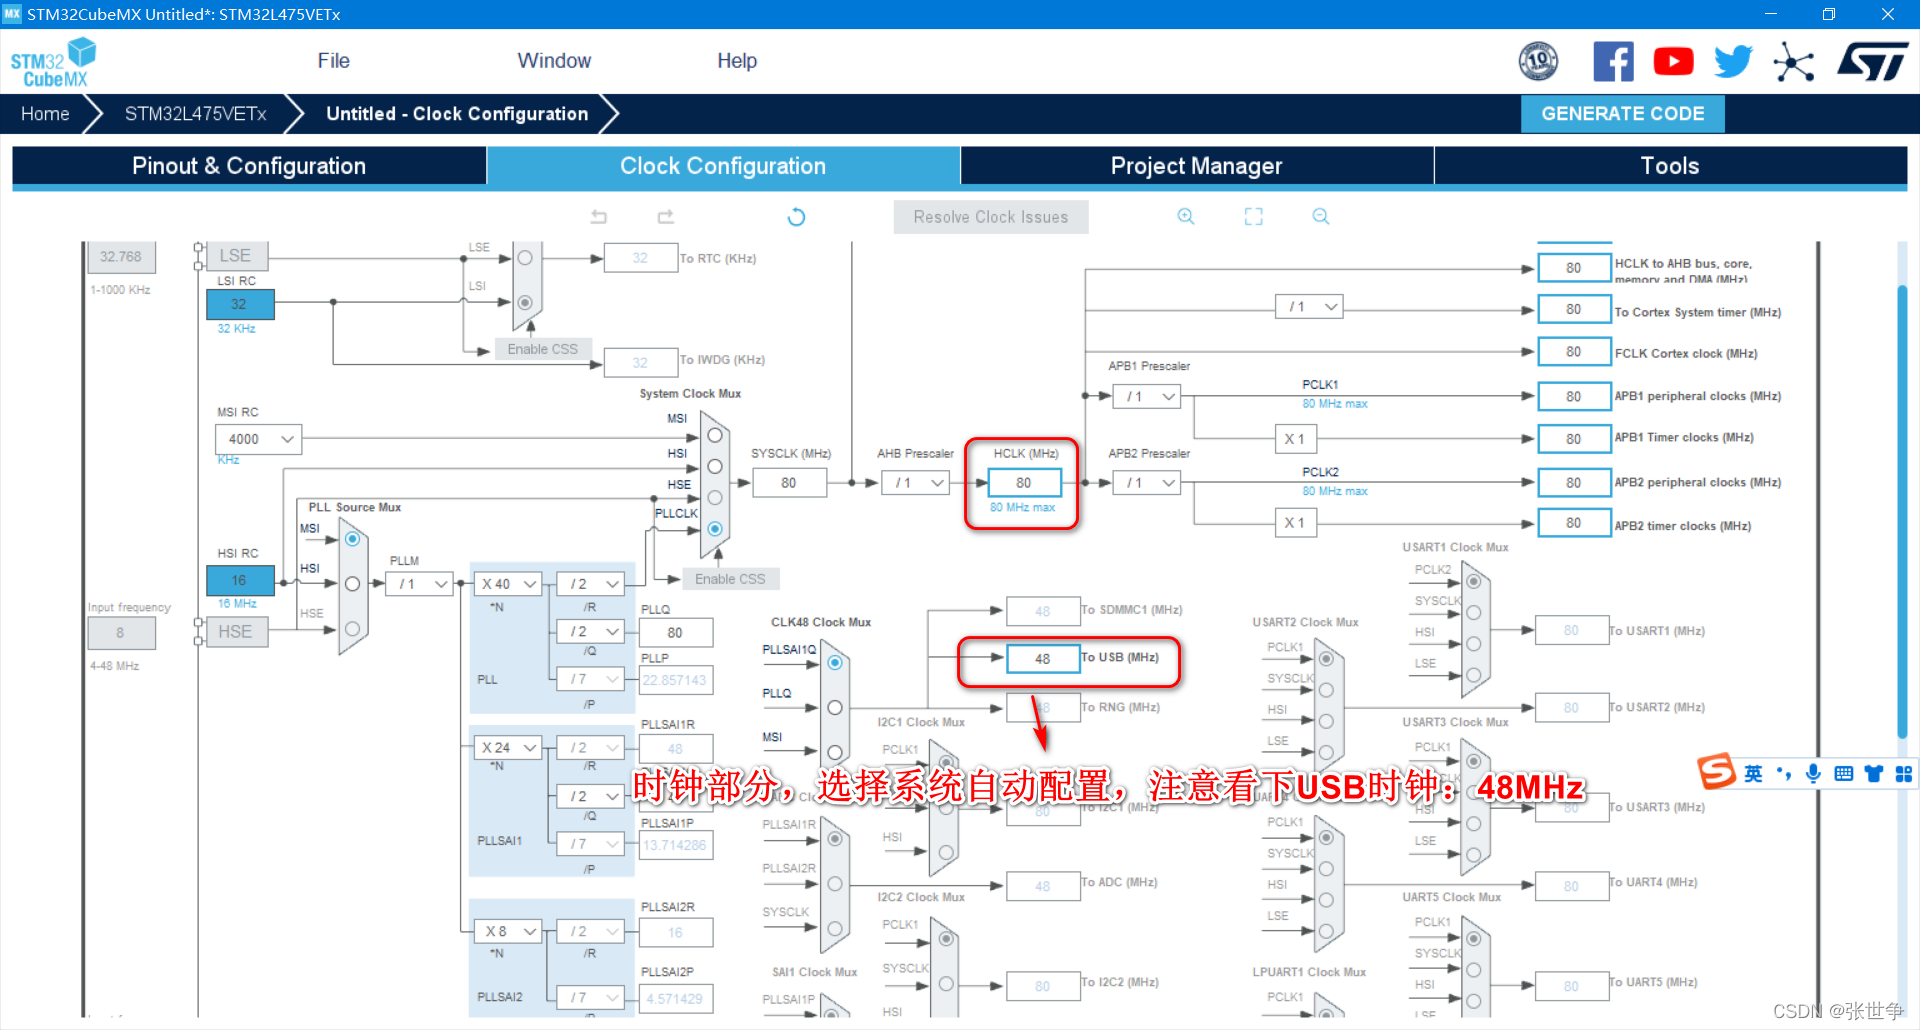Image resolution: width=1920 pixels, height=1030 pixels.
Task: Select PLLQ in CLK48 Clock Mux
Action: pos(835,707)
